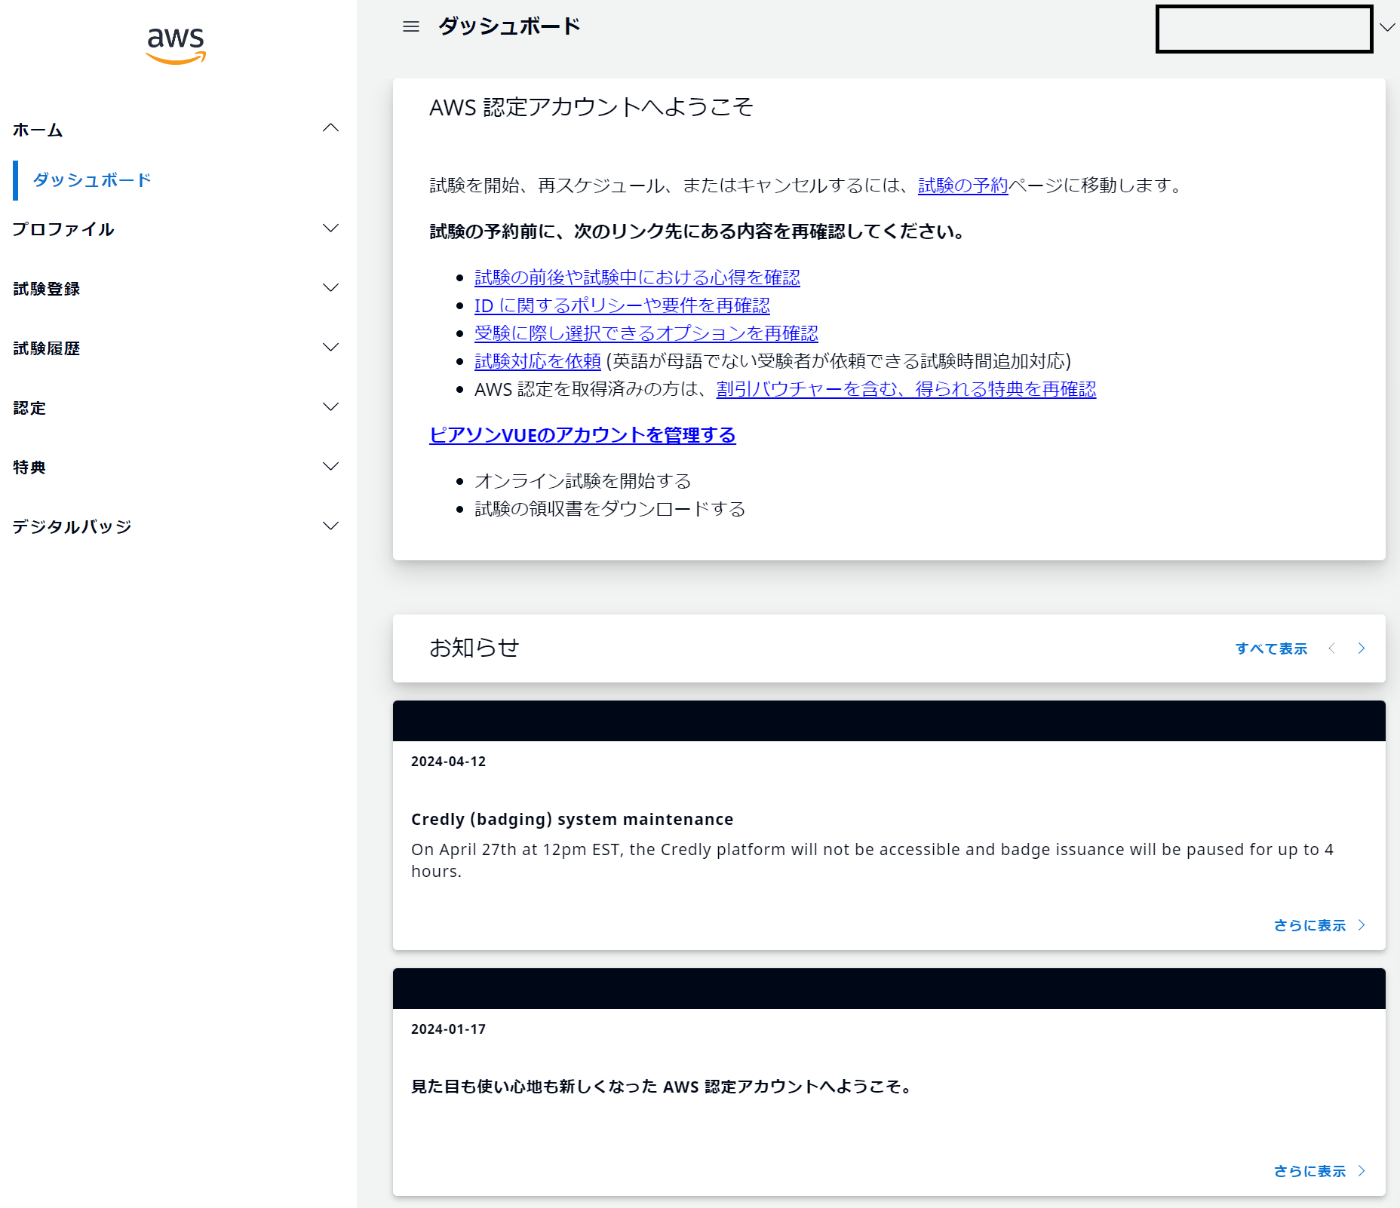Image resolution: width=1400 pixels, height=1208 pixels.
Task: Open the 試験登録 menu label
Action: tap(46, 289)
